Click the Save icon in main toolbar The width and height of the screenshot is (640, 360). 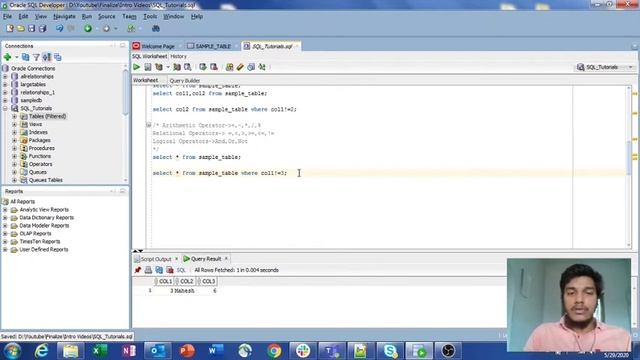tap(31, 28)
